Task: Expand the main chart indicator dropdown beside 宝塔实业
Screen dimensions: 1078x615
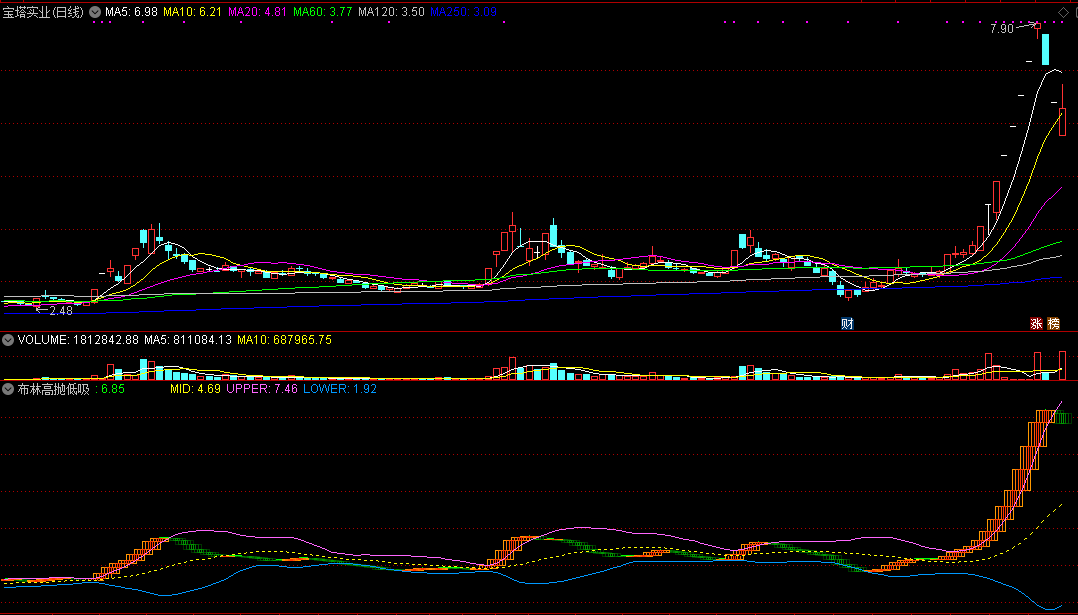Action: (95, 12)
